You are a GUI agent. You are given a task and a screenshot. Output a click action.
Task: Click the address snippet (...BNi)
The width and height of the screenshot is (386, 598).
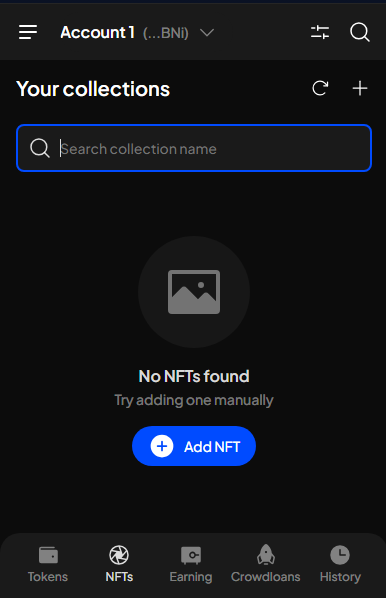(x=166, y=33)
